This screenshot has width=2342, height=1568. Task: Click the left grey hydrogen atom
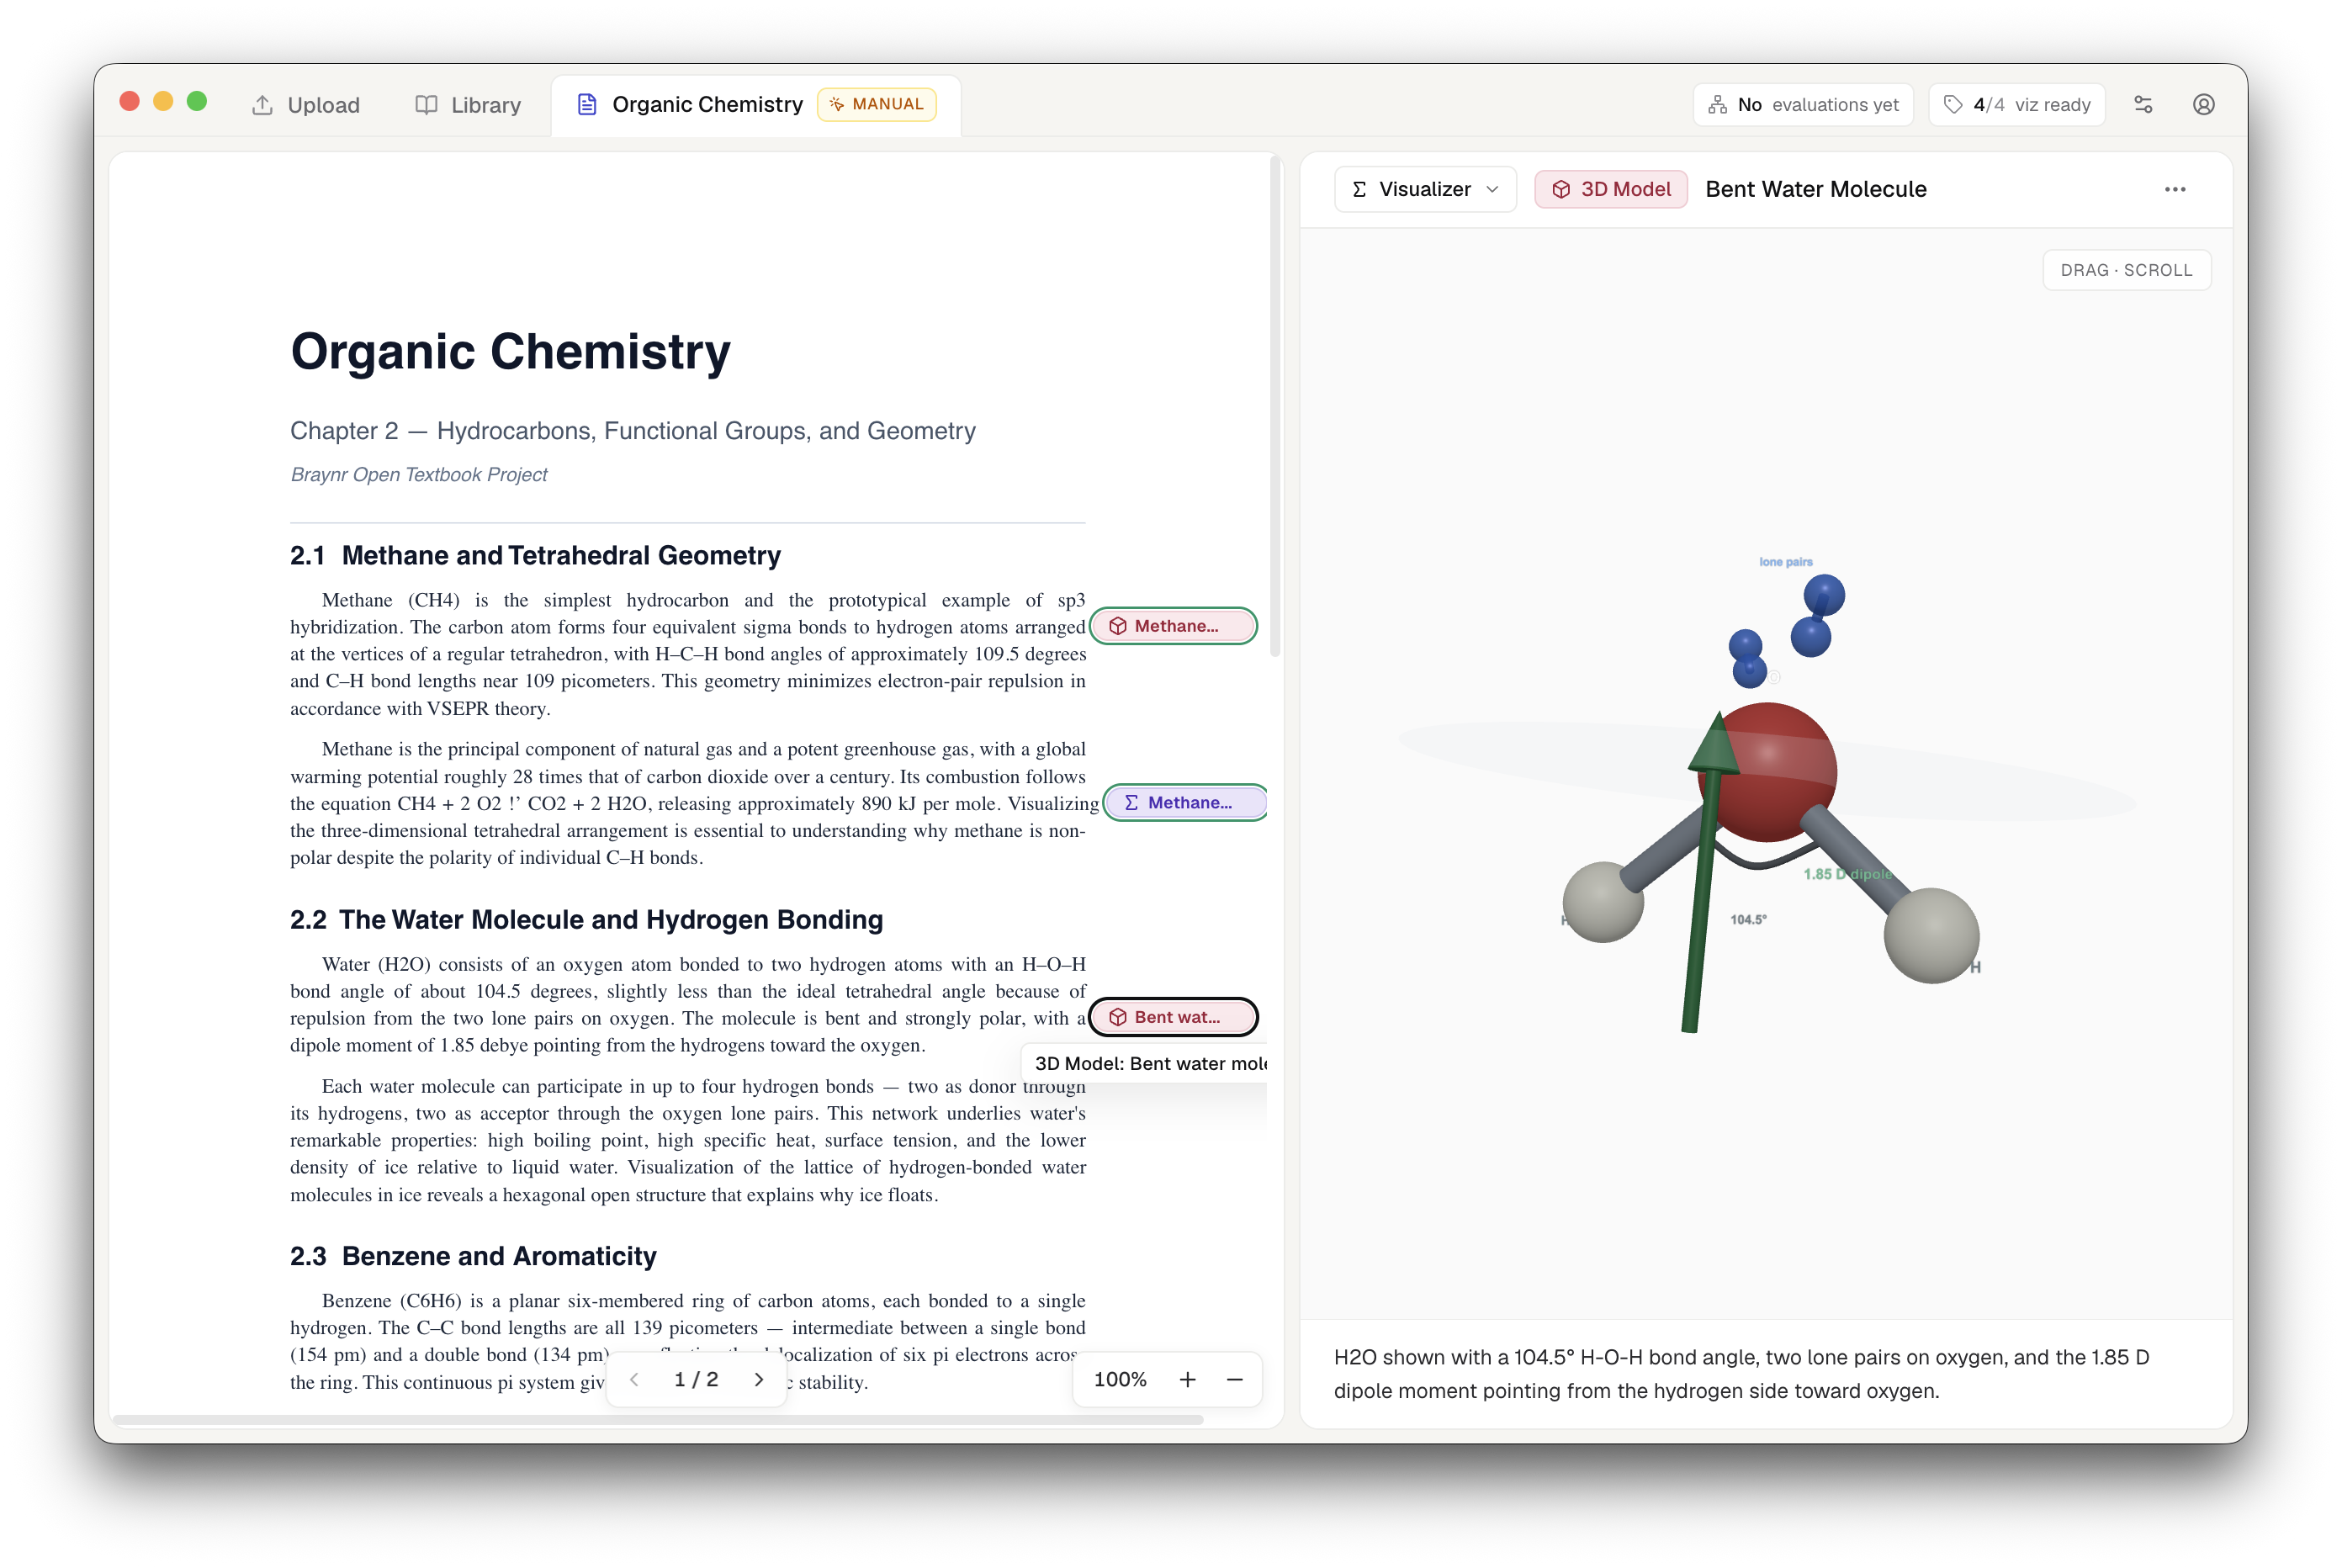point(1603,902)
